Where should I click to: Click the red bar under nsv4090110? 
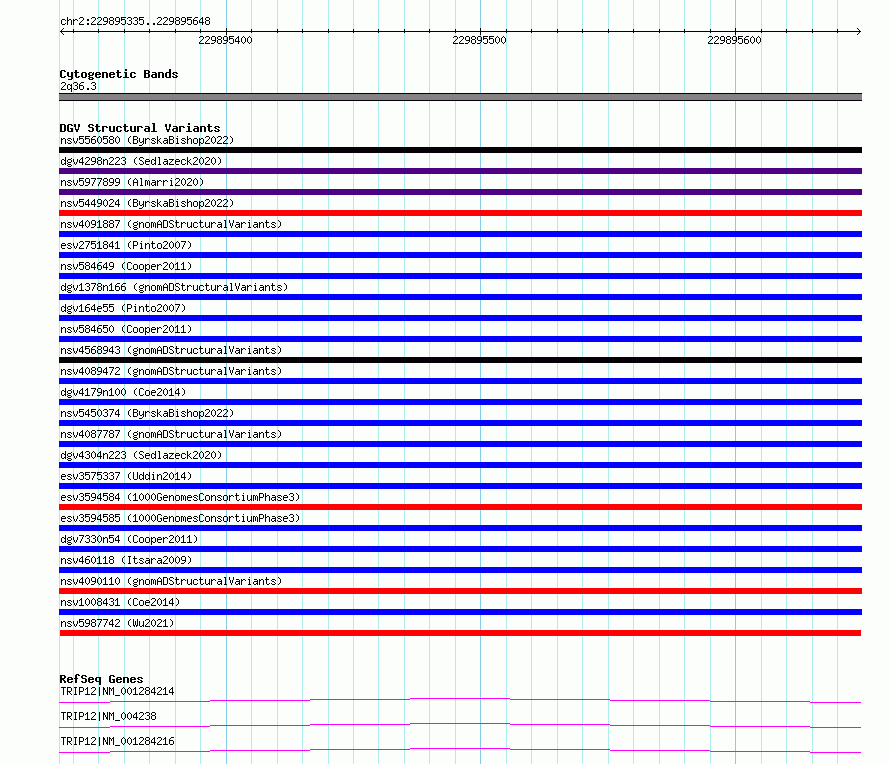(460, 591)
